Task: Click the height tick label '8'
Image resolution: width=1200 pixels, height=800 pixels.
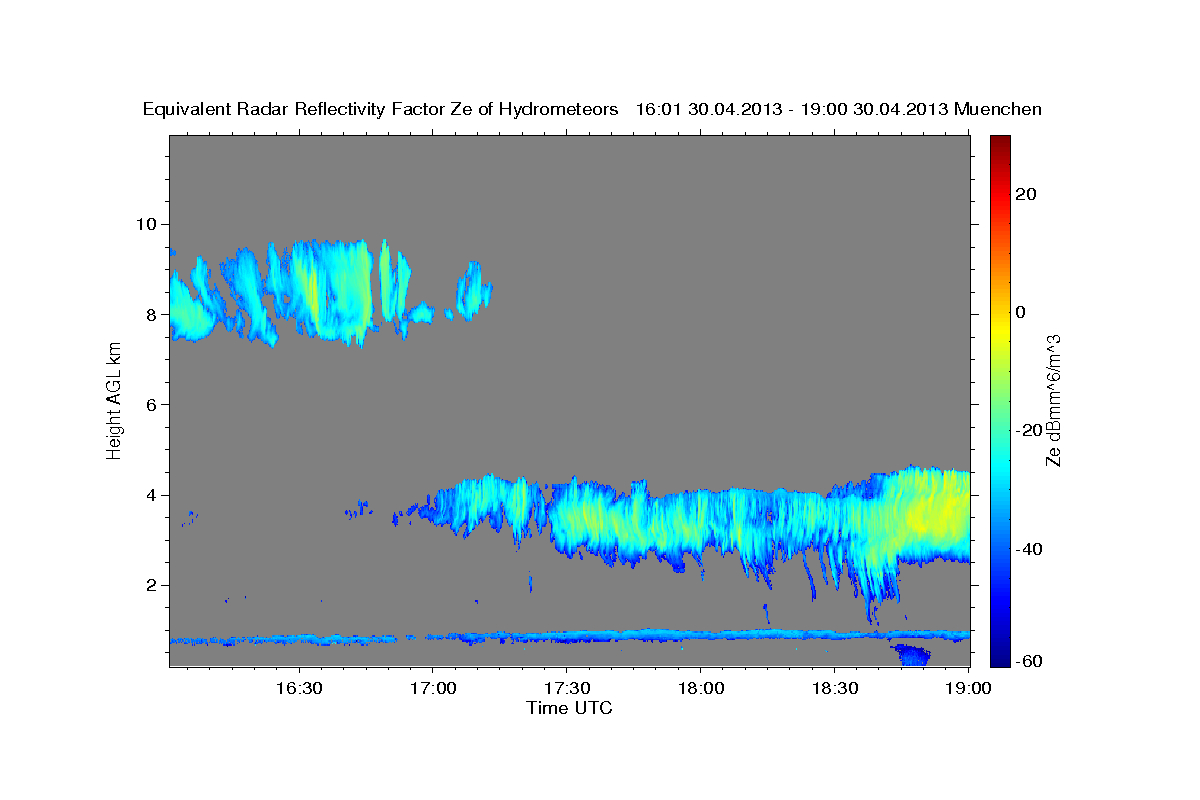Action: pyautogui.click(x=153, y=314)
